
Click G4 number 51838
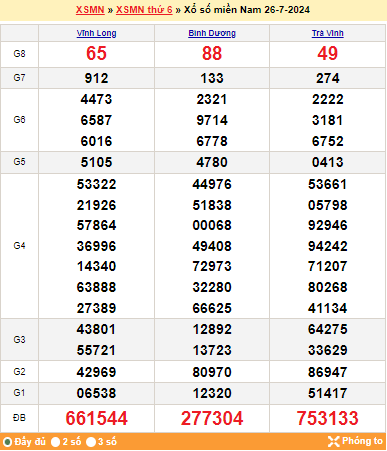coord(212,205)
